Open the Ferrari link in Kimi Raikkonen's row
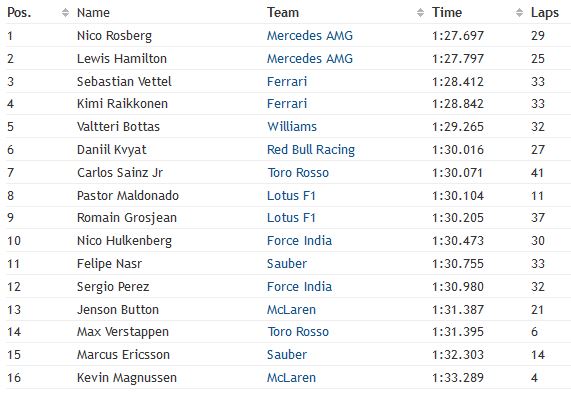The height and width of the screenshot is (393, 571). tap(287, 104)
